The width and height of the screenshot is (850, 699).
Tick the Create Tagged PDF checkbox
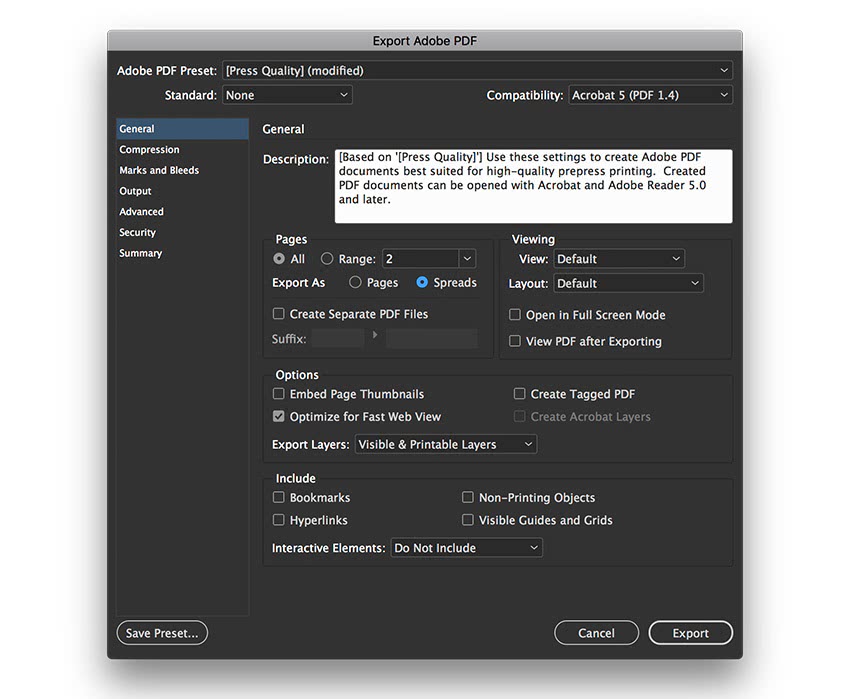pos(520,395)
